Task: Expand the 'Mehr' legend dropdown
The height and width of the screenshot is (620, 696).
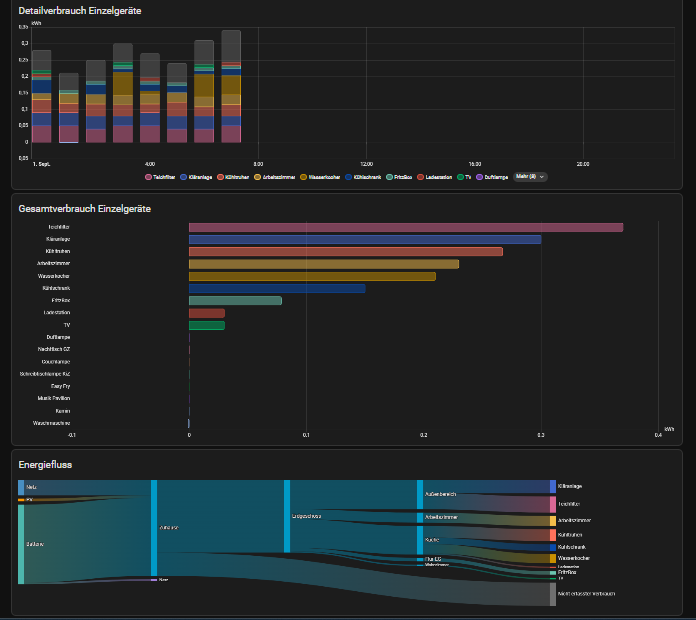Action: coord(530,176)
